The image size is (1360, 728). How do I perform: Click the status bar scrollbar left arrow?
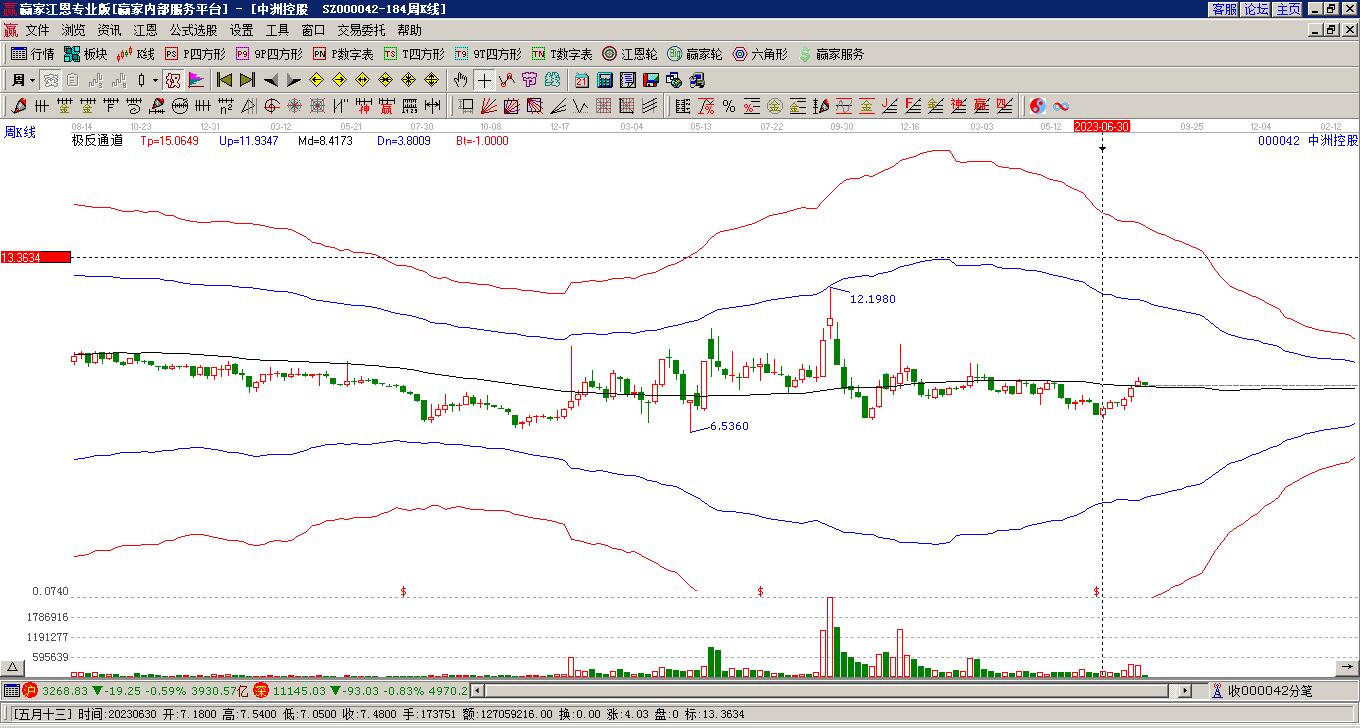point(477,690)
